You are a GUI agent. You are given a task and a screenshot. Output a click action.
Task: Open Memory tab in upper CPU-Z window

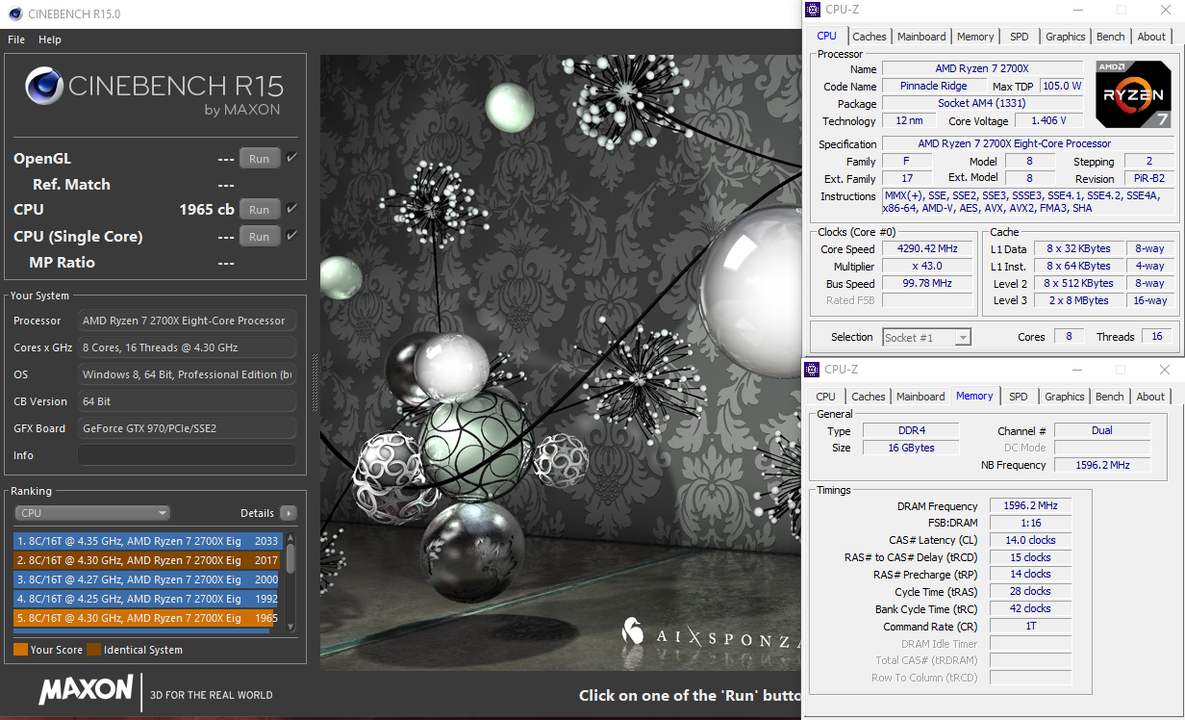[975, 36]
